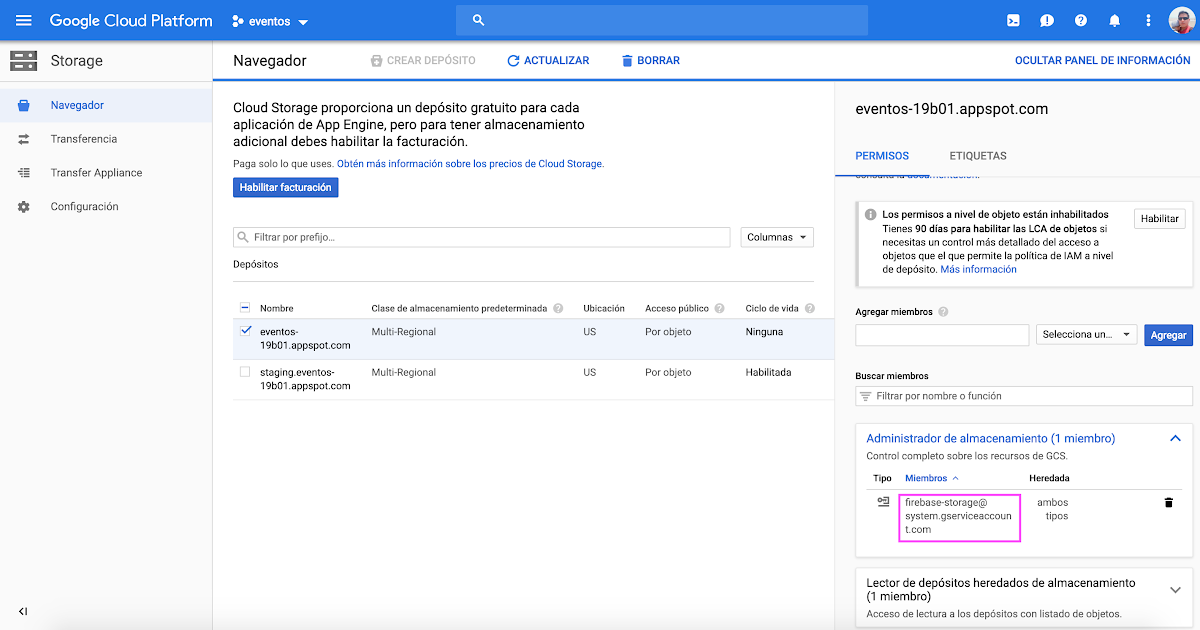Viewport: 1200px width, 630px height.
Task: Sort by the Miembros column header
Action: click(x=931, y=478)
